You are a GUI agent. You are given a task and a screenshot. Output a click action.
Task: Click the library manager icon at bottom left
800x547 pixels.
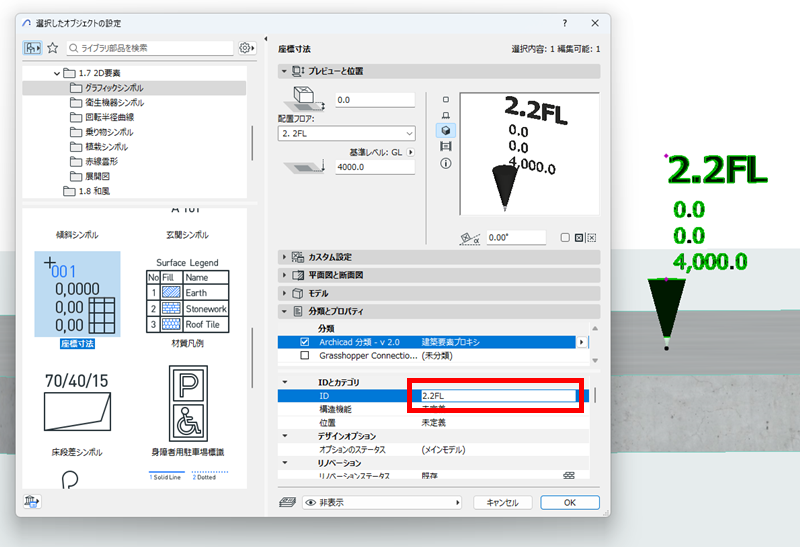point(32,501)
